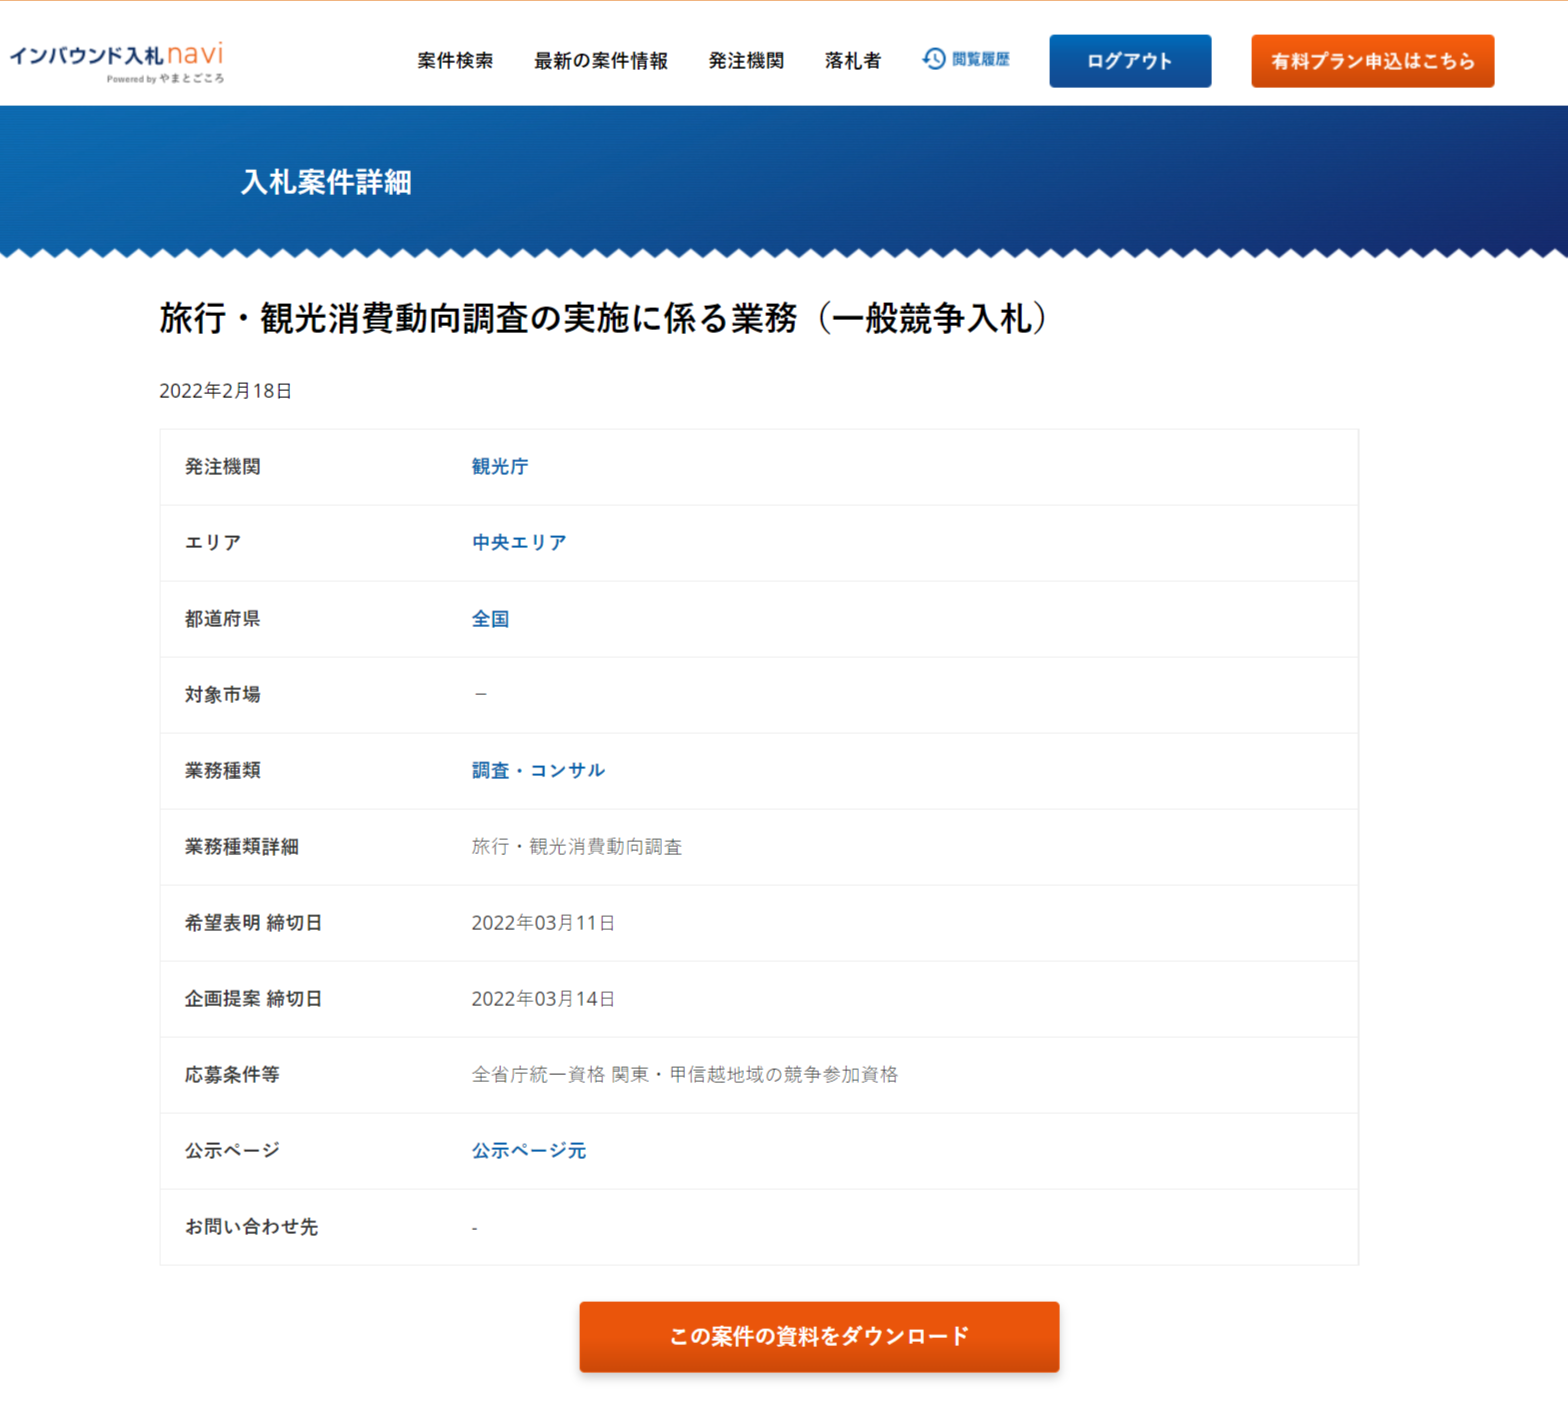
Task: Go to 最新の案件情報
Action: 601,61
